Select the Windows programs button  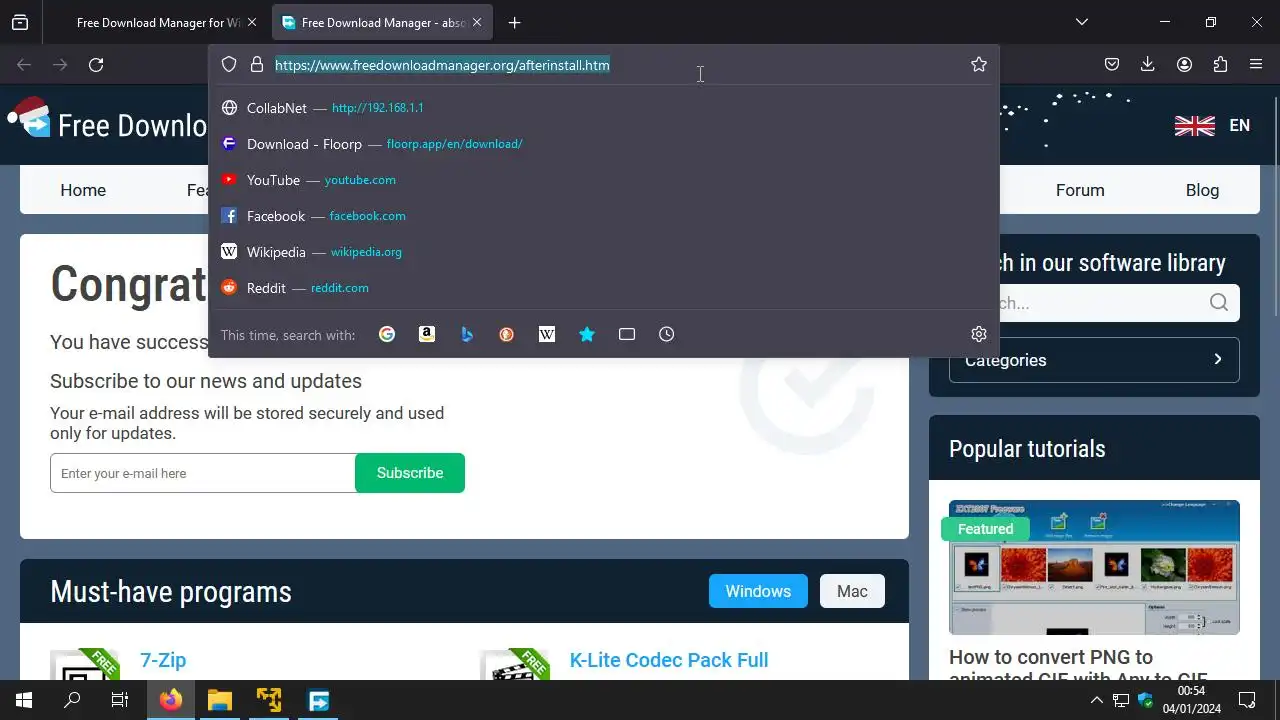point(758,591)
